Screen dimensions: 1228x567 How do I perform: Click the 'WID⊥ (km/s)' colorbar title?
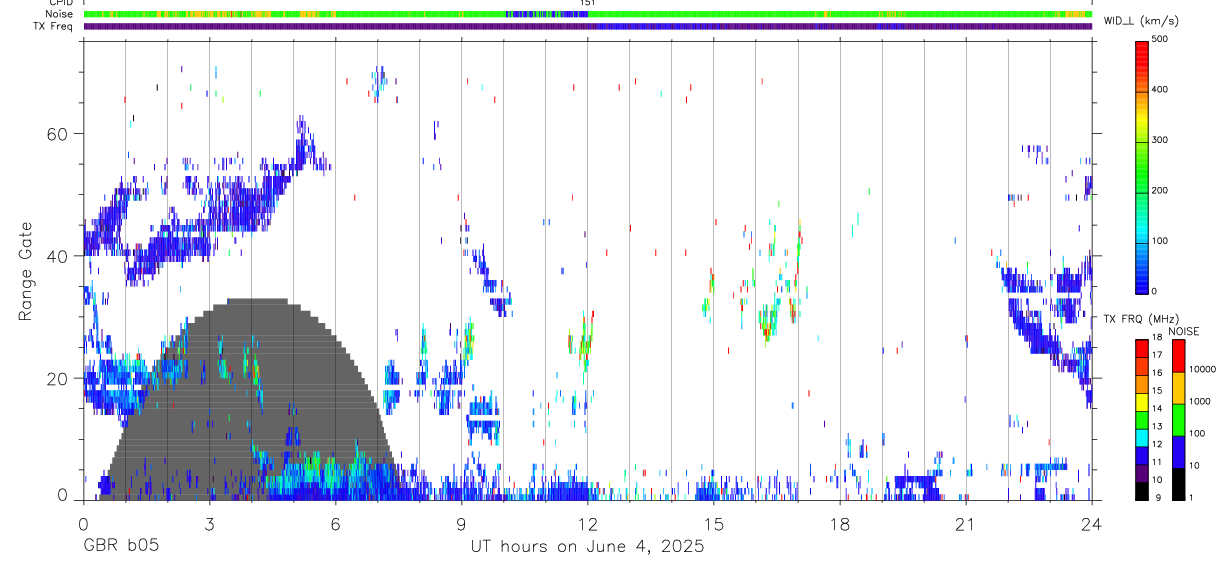click(x=1140, y=19)
